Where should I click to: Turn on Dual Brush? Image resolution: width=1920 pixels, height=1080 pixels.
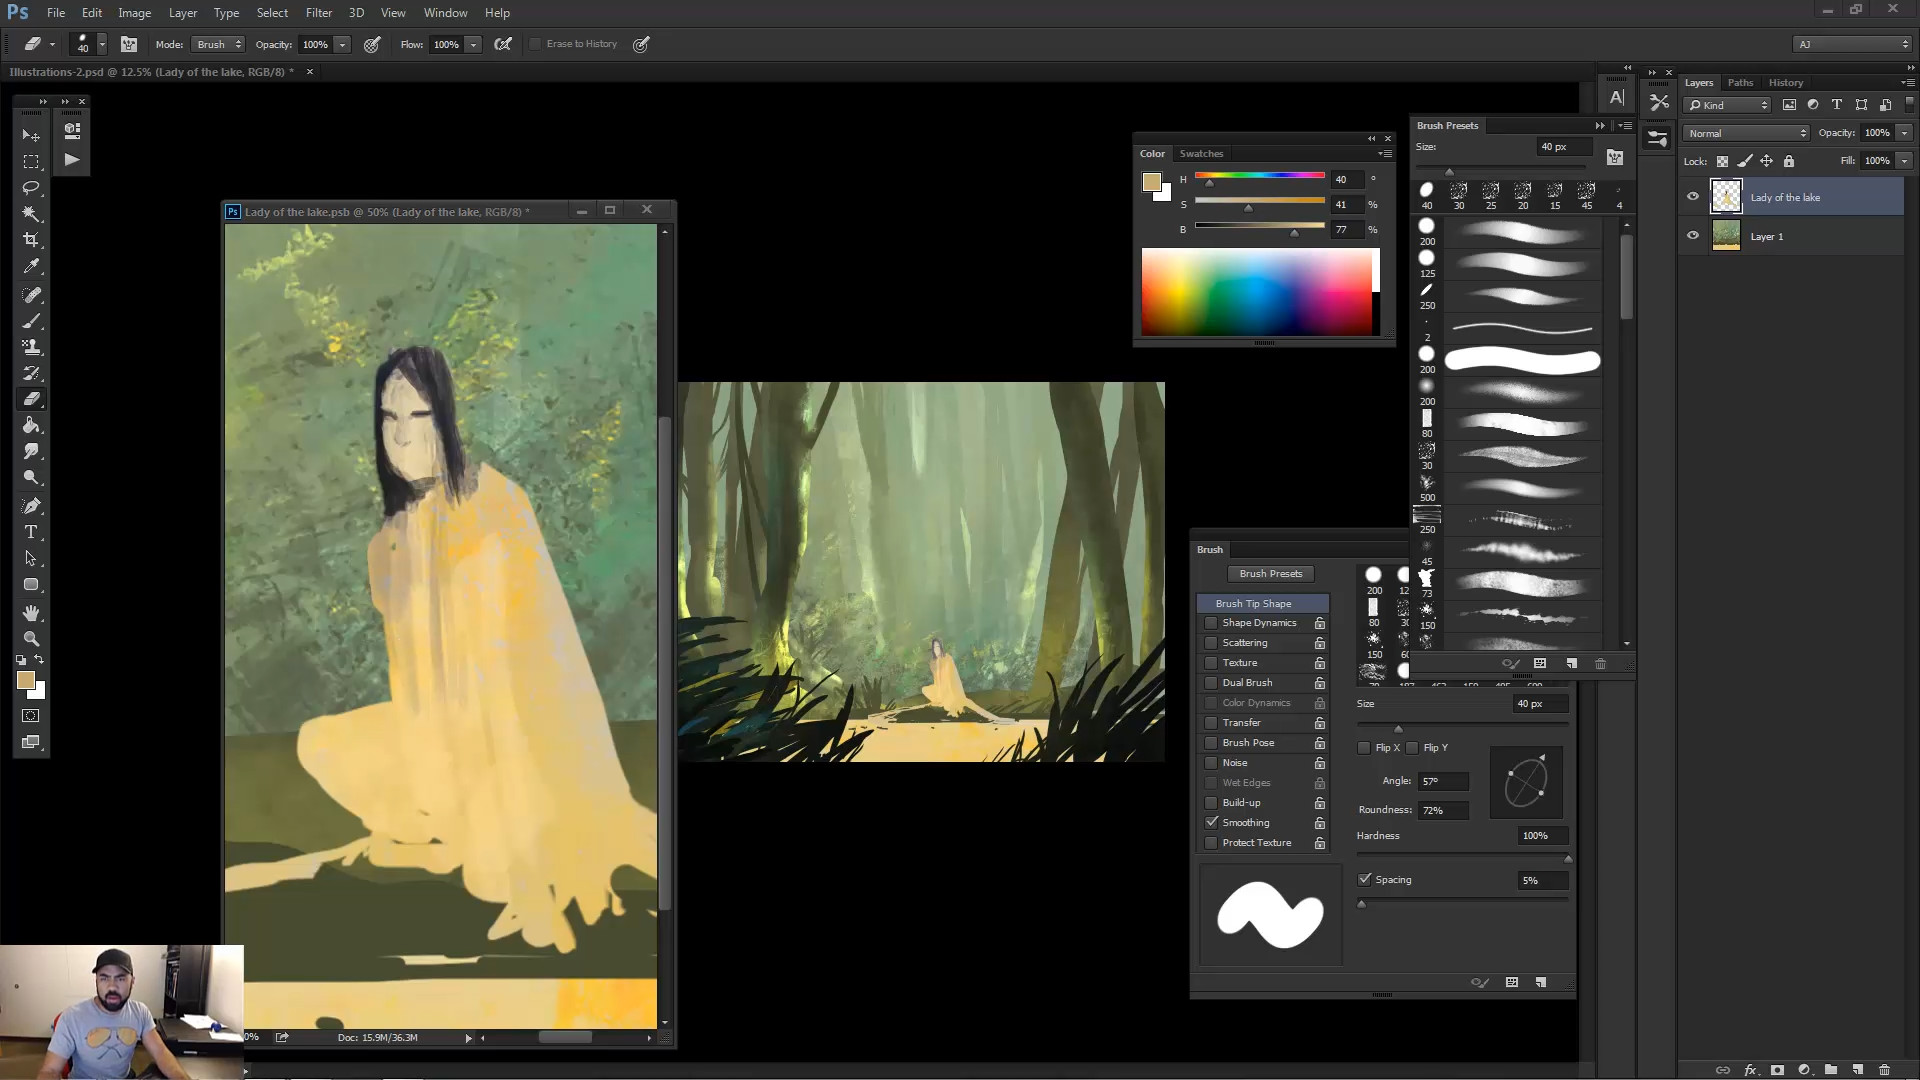pos(1211,683)
